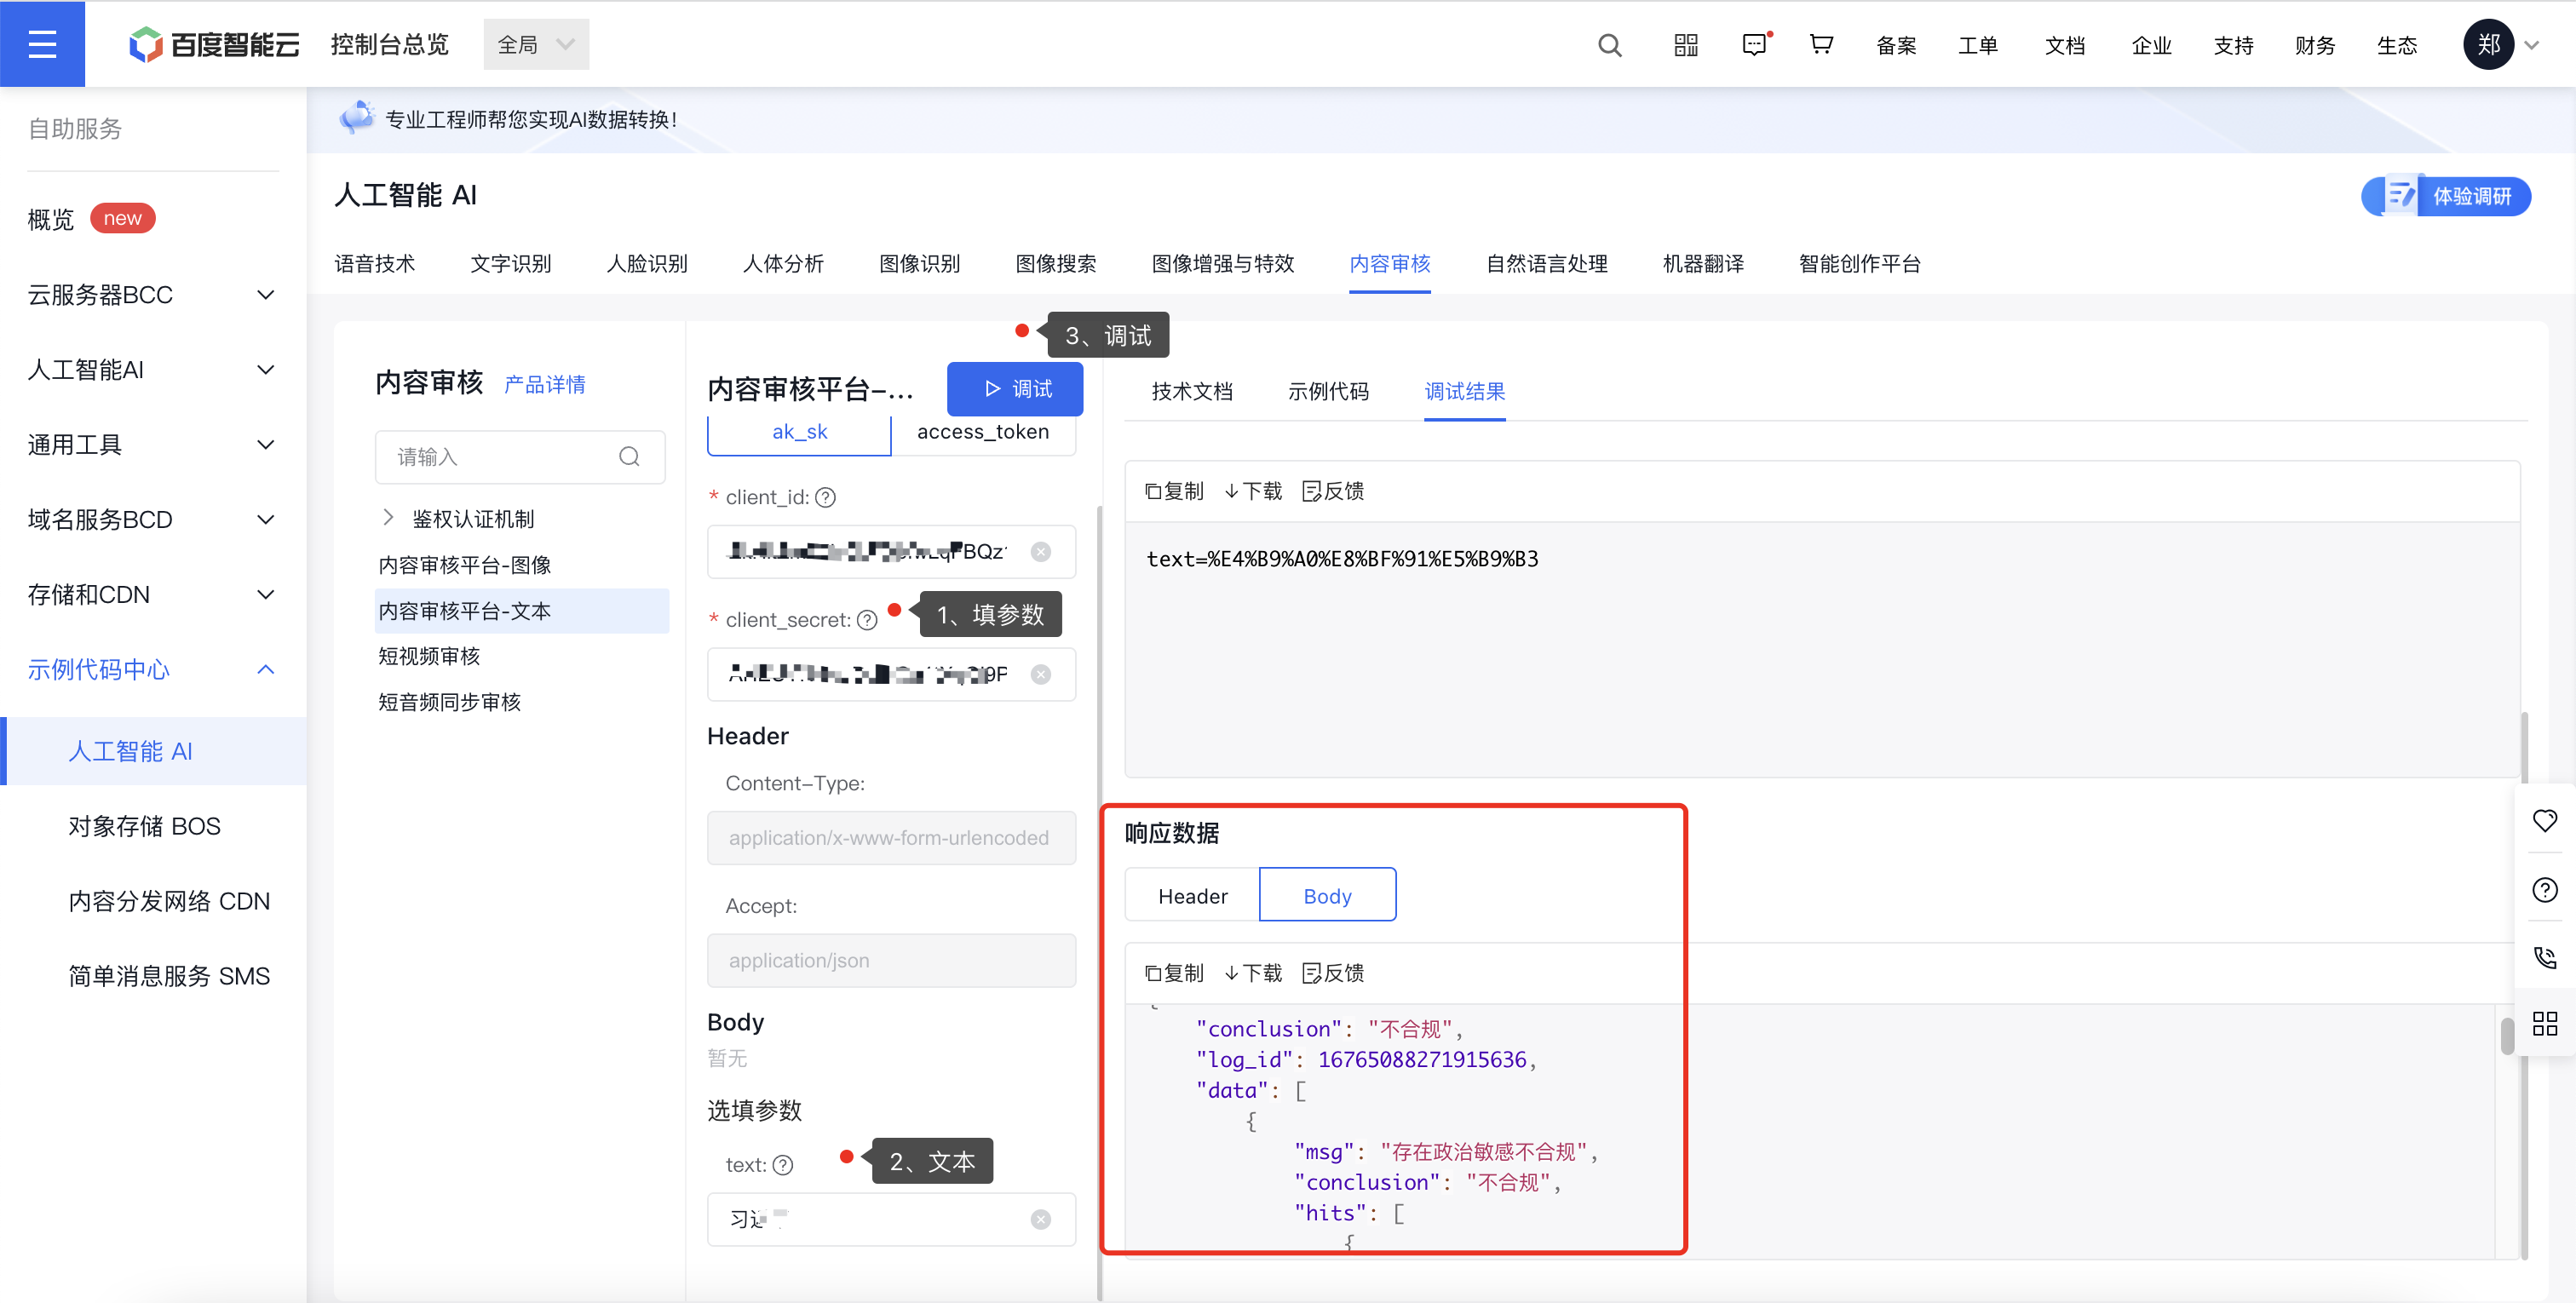Click text parameter help question icon
The height and width of the screenshot is (1303, 2576).
tap(783, 1165)
